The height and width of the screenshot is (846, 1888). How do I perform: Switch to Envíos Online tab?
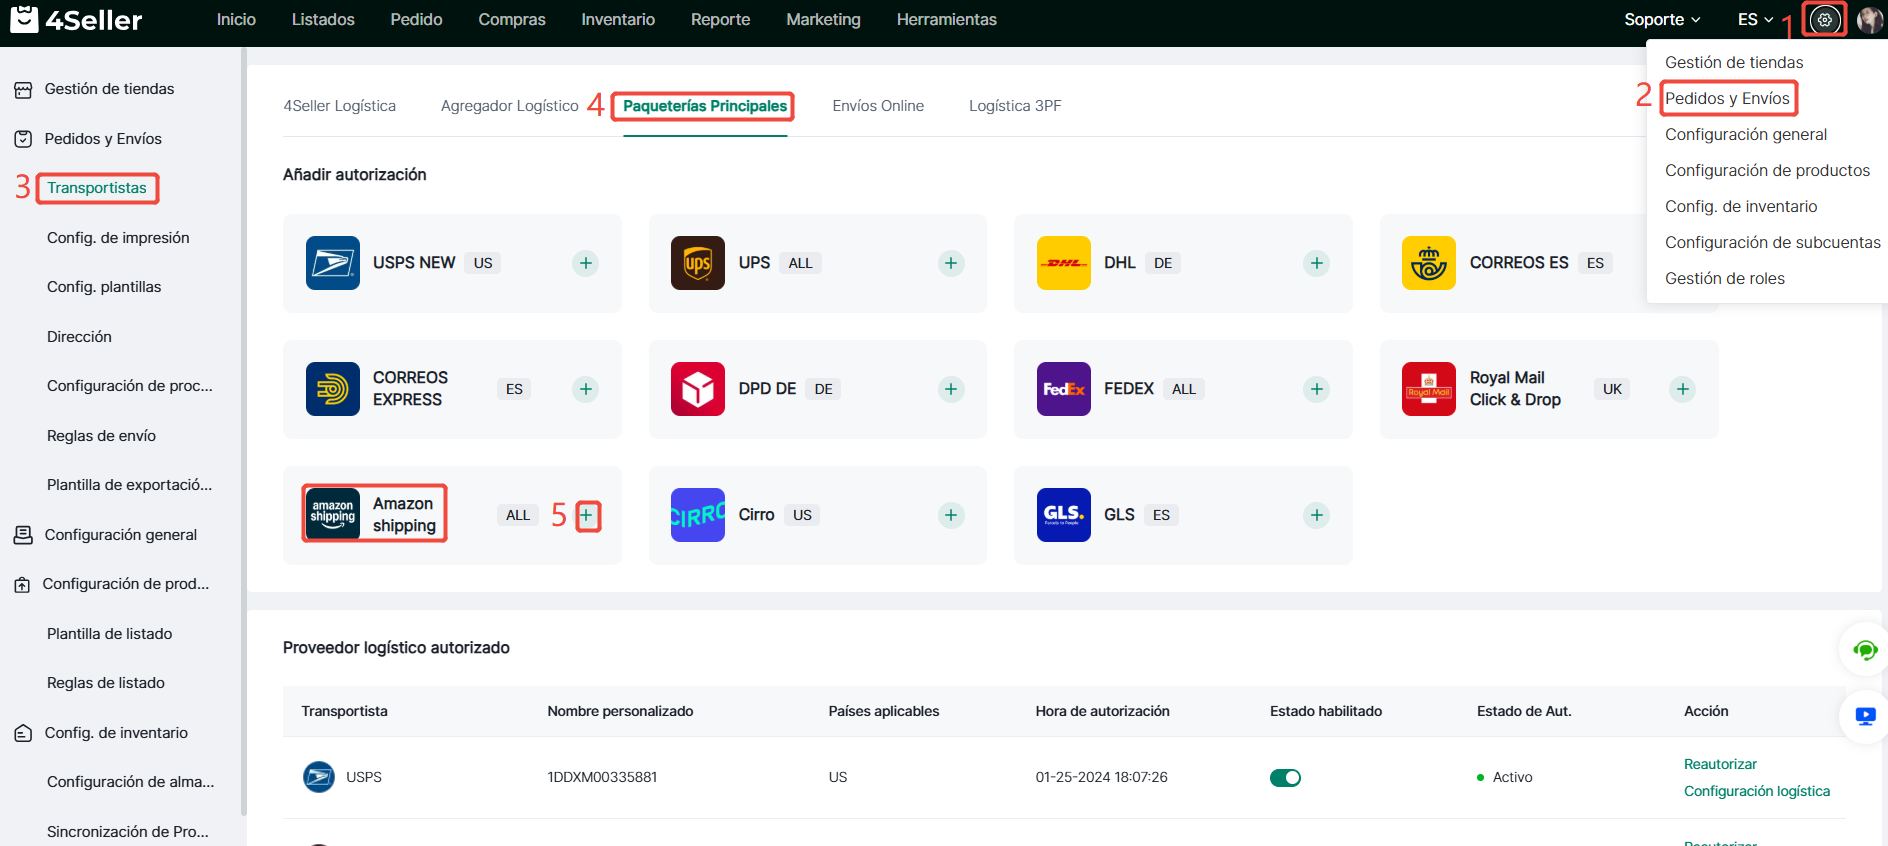click(x=878, y=106)
